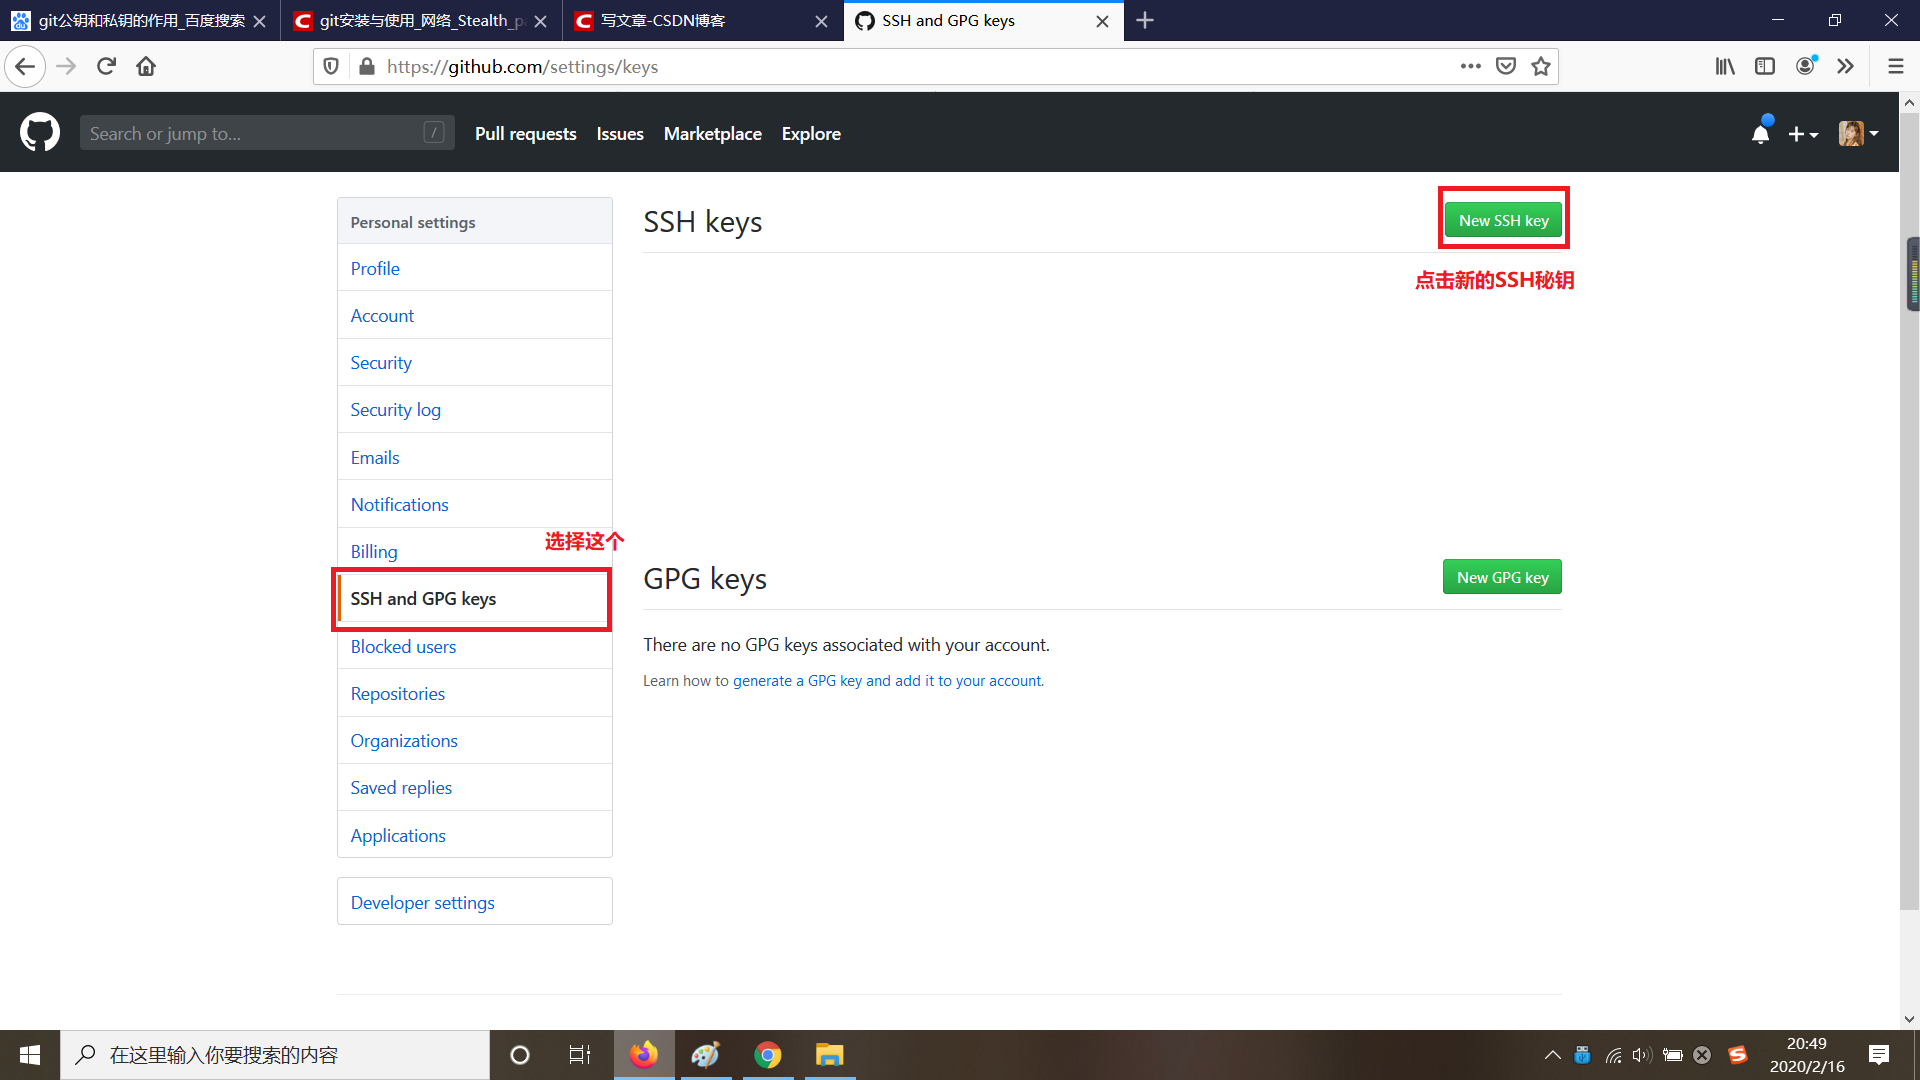Screen dimensions: 1920x1080
Task: Open Blocked users settings
Action: pos(475,646)
